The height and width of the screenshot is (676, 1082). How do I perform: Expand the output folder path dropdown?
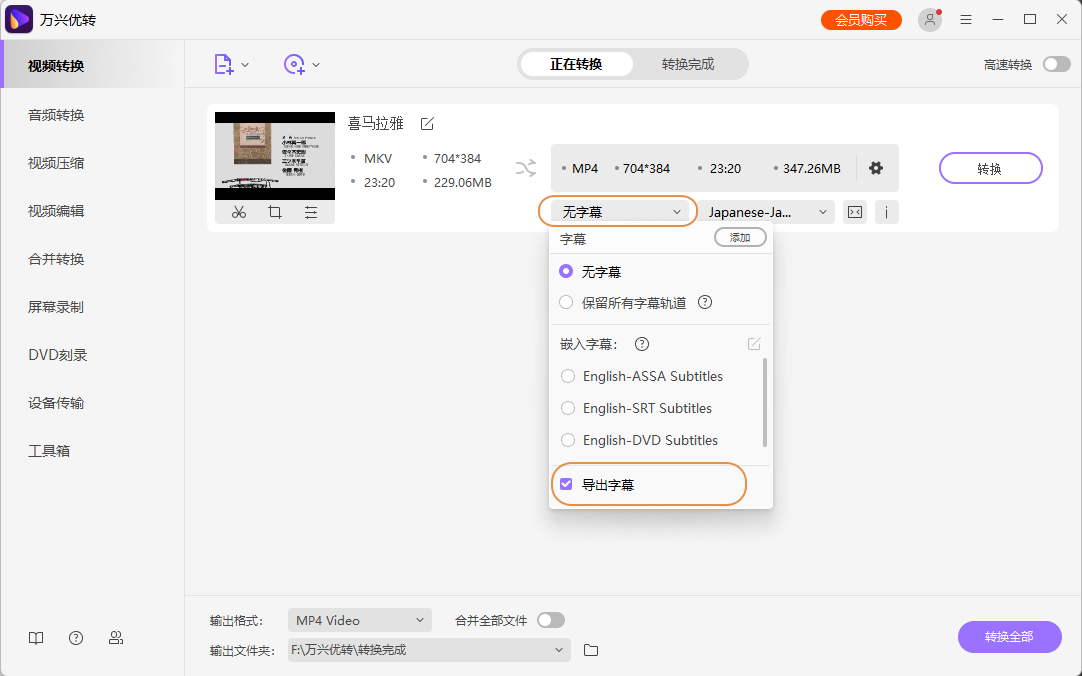(x=559, y=650)
